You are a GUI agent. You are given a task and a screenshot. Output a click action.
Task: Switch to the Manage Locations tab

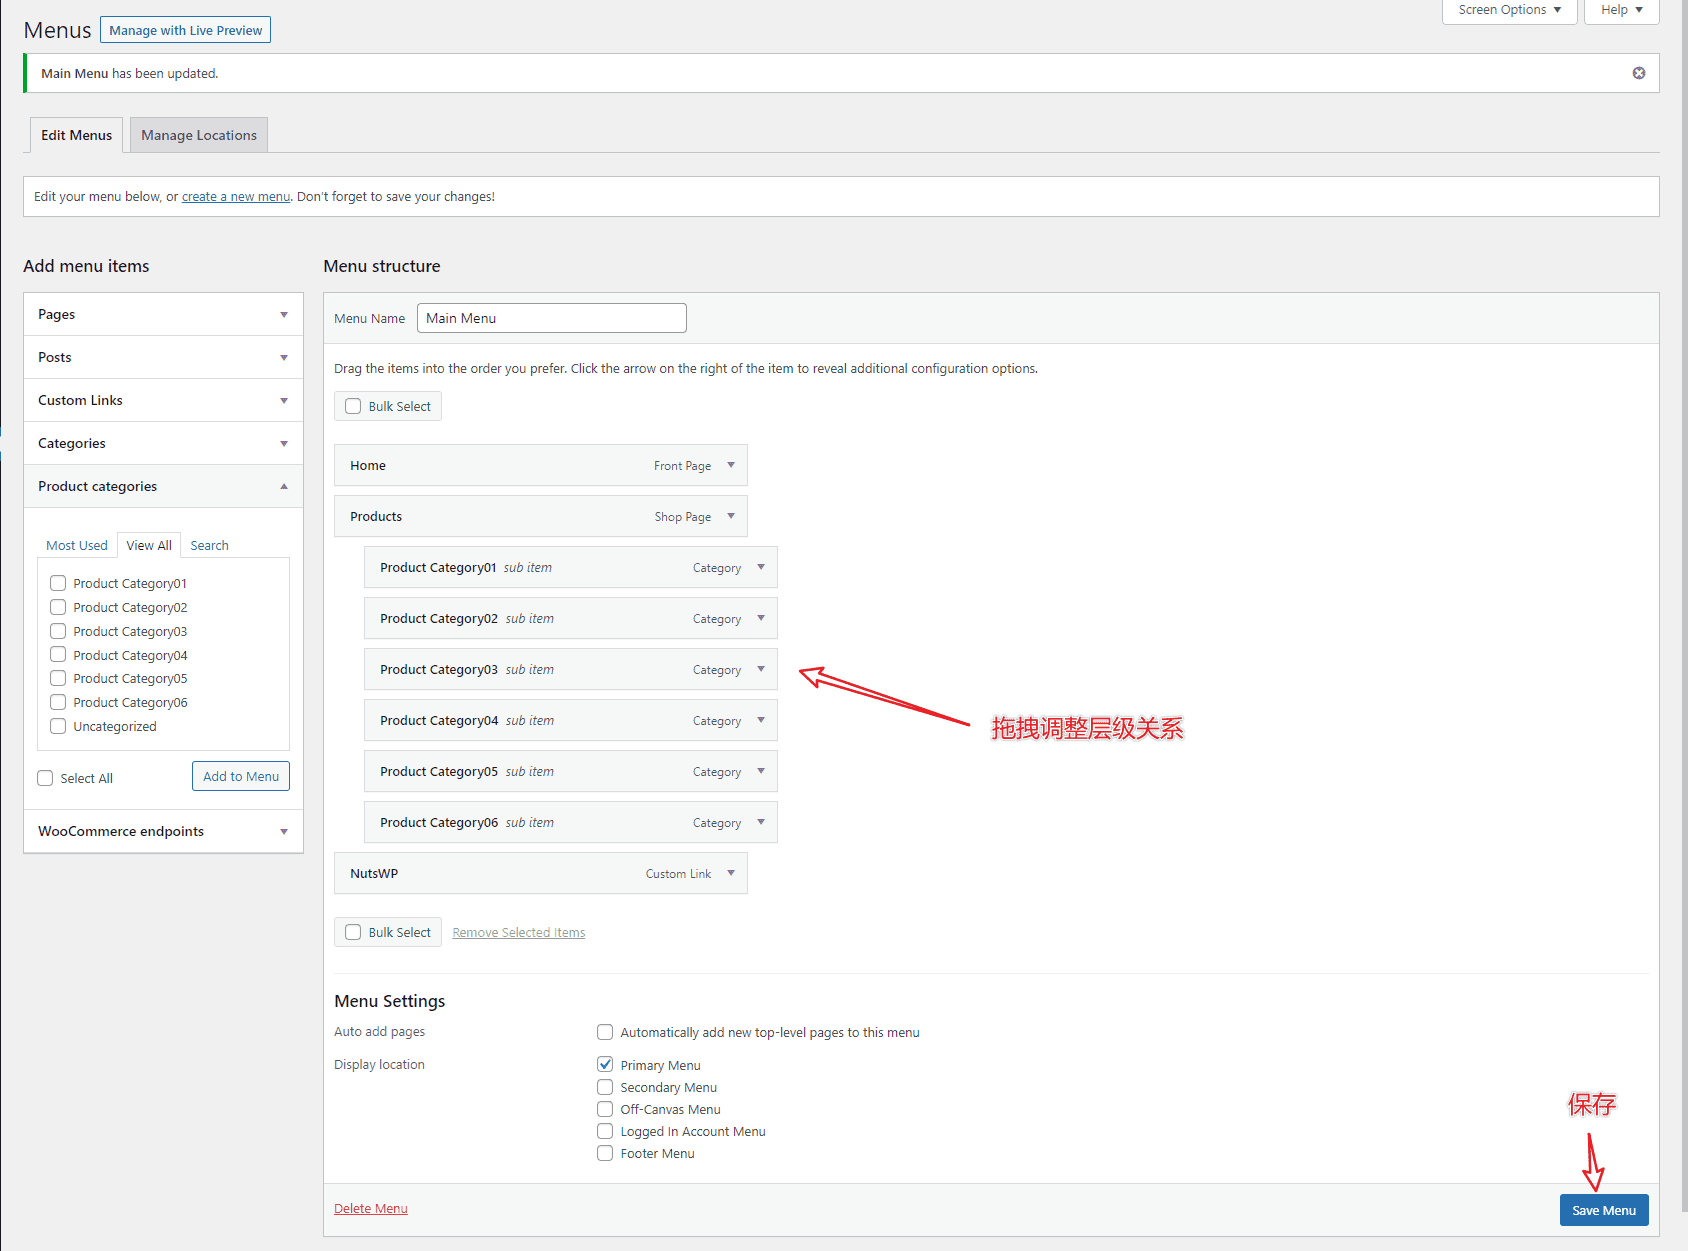click(198, 134)
